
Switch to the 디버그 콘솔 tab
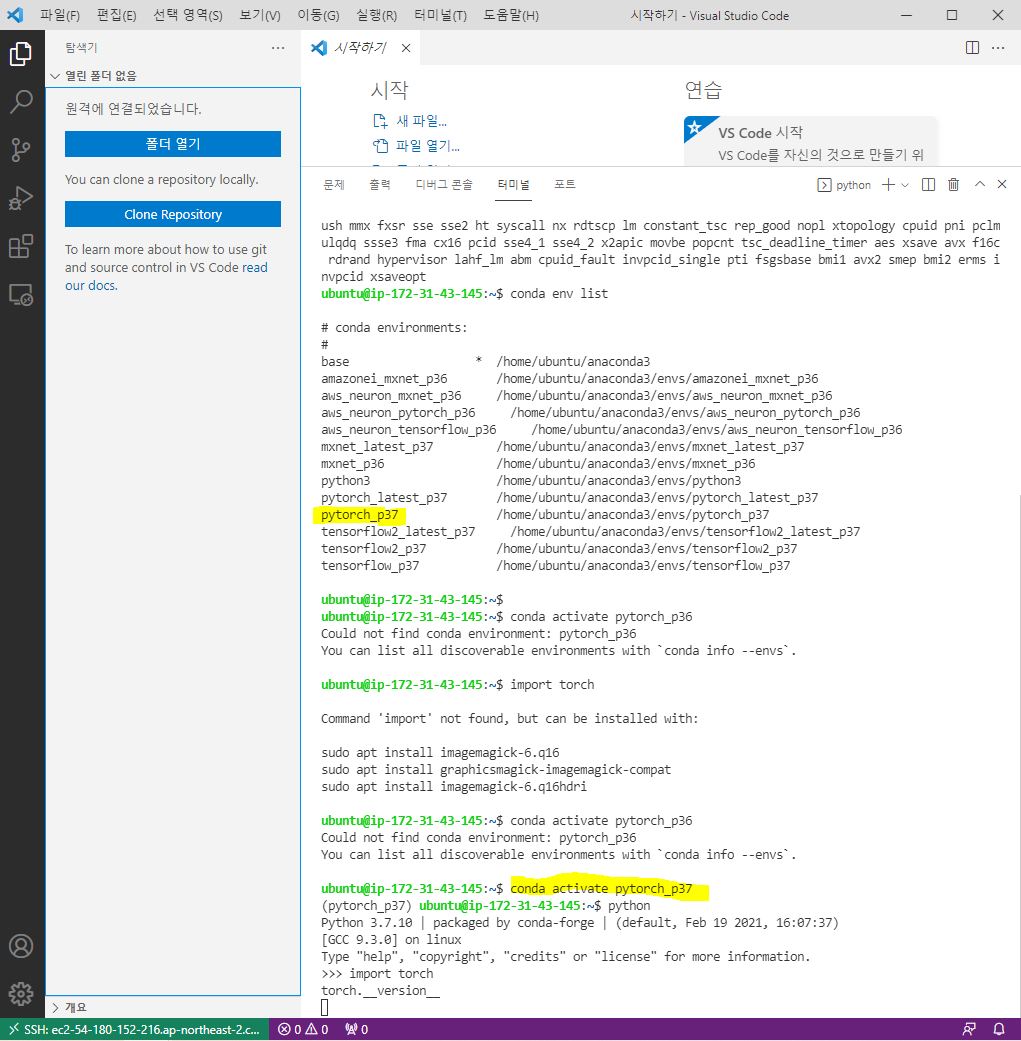[x=443, y=185]
